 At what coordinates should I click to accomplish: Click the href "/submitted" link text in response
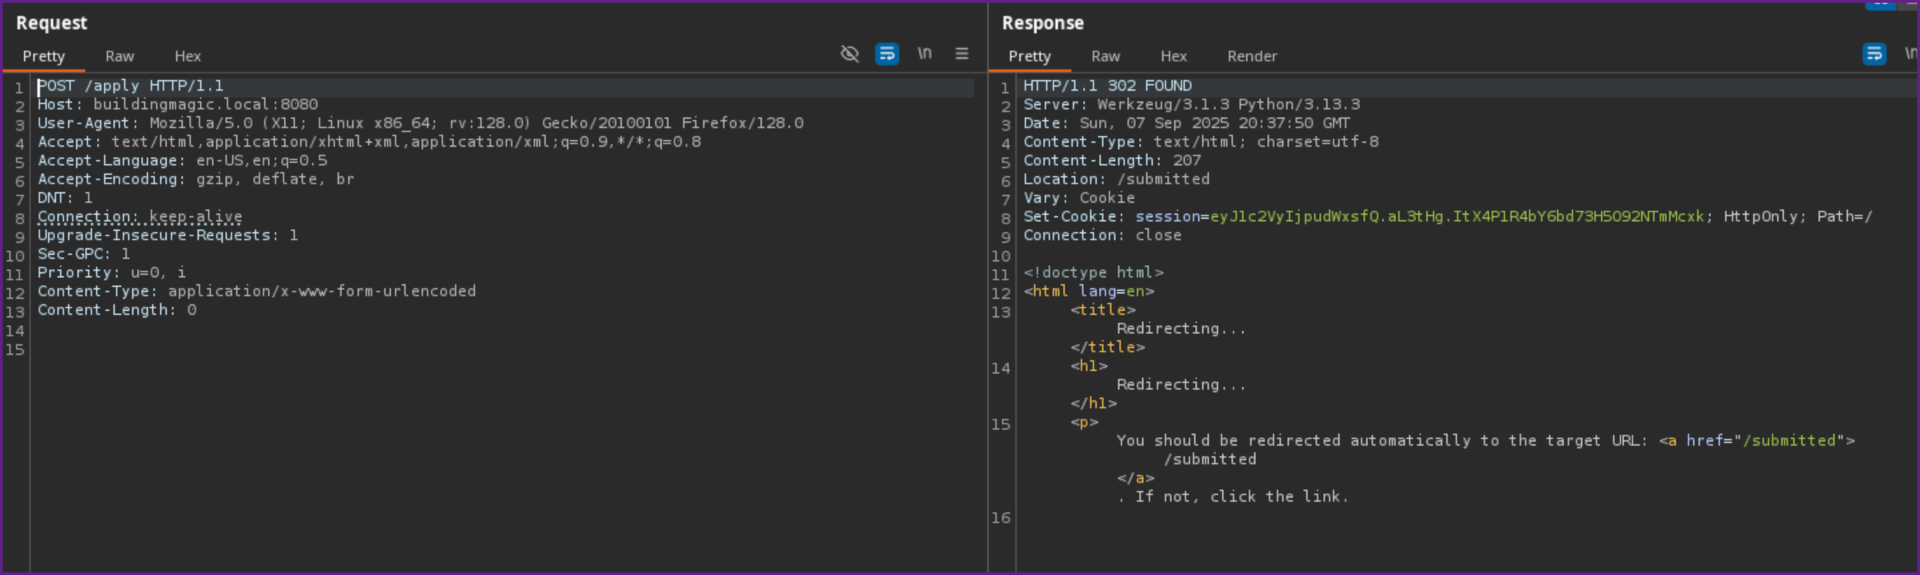(x=1789, y=441)
